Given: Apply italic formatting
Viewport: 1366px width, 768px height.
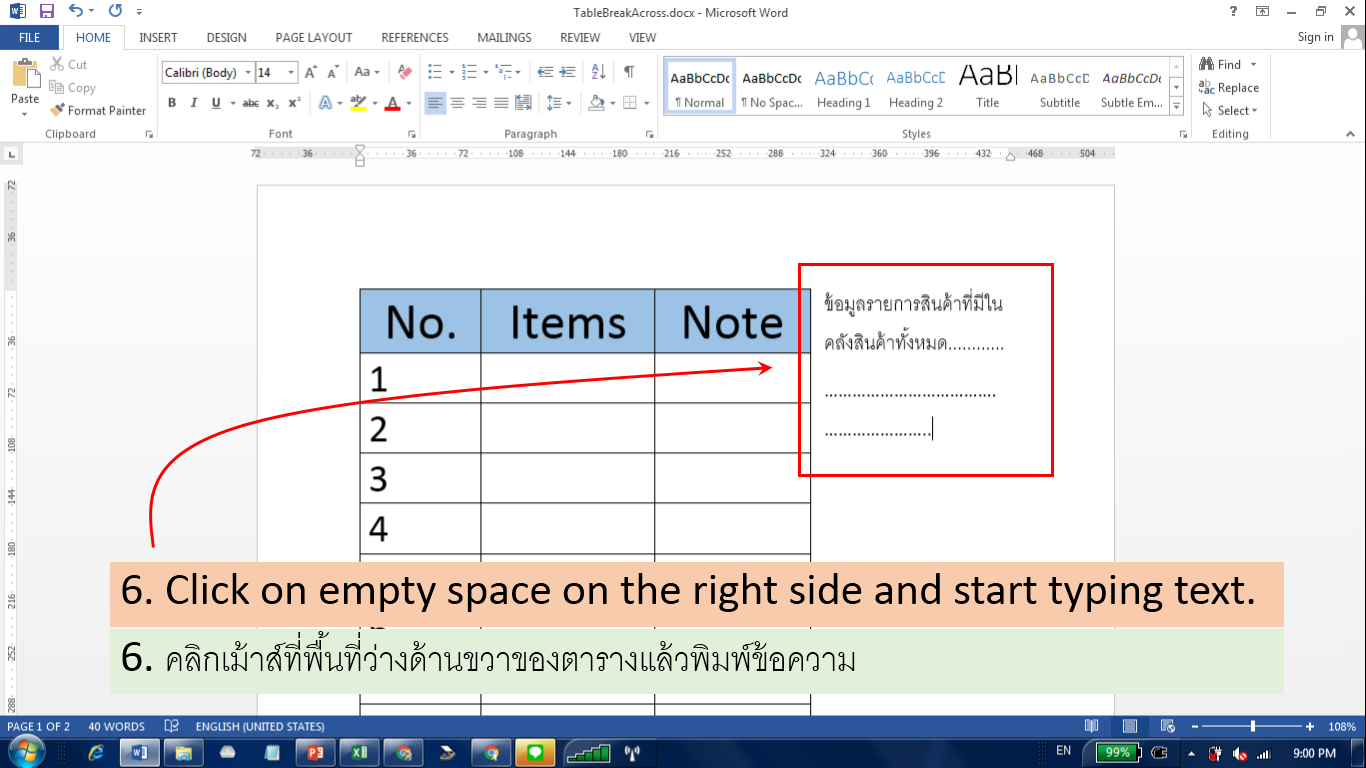Looking at the screenshot, I should coord(192,103).
